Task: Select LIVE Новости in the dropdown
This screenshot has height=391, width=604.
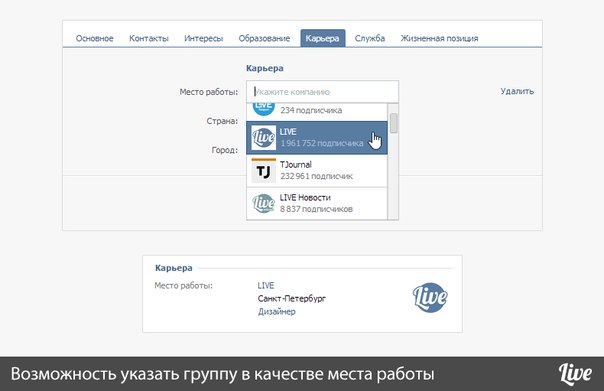Action: [317, 203]
